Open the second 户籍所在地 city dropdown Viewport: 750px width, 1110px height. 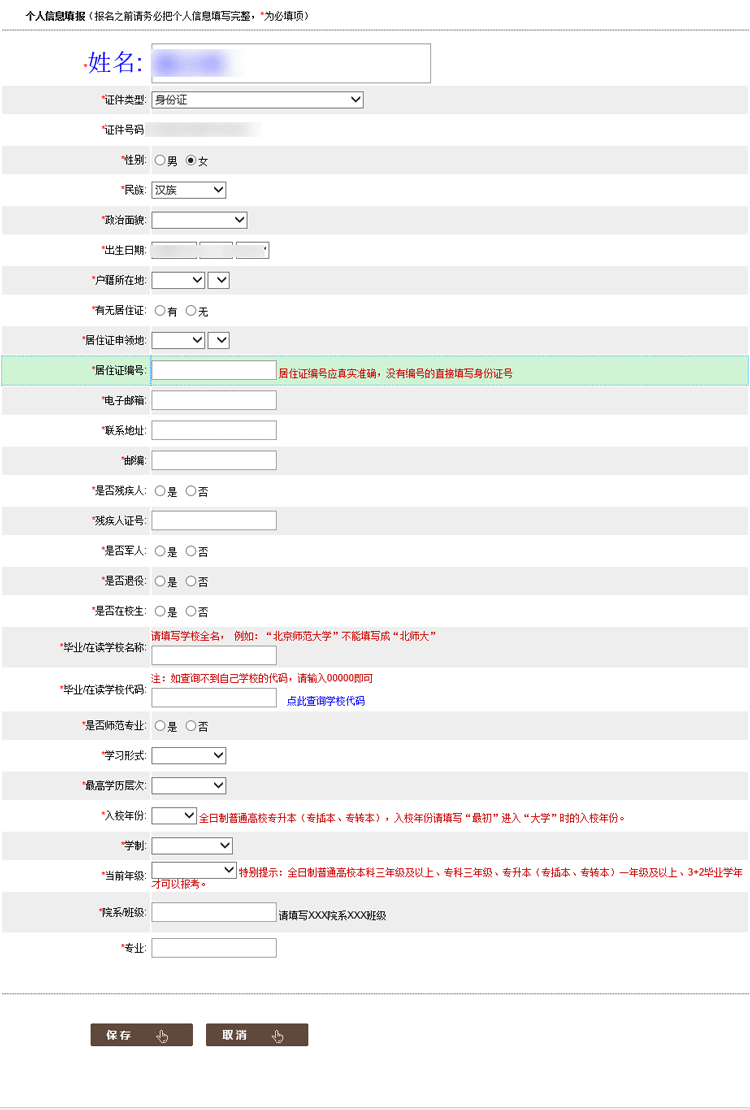tap(219, 280)
